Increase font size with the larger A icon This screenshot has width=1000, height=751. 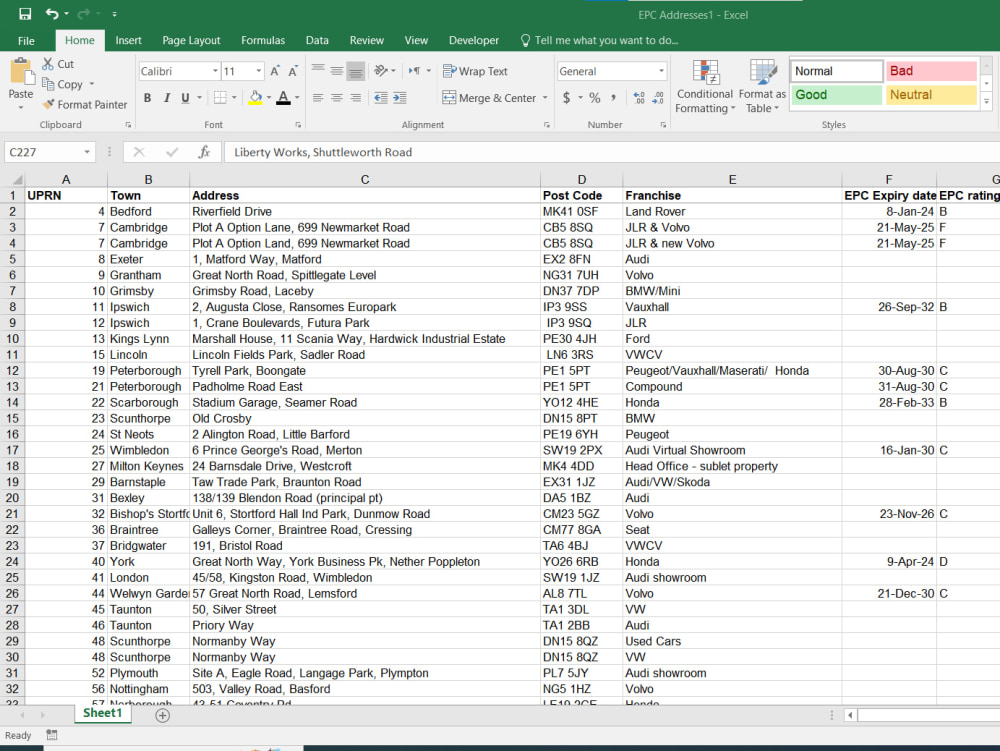(274, 71)
